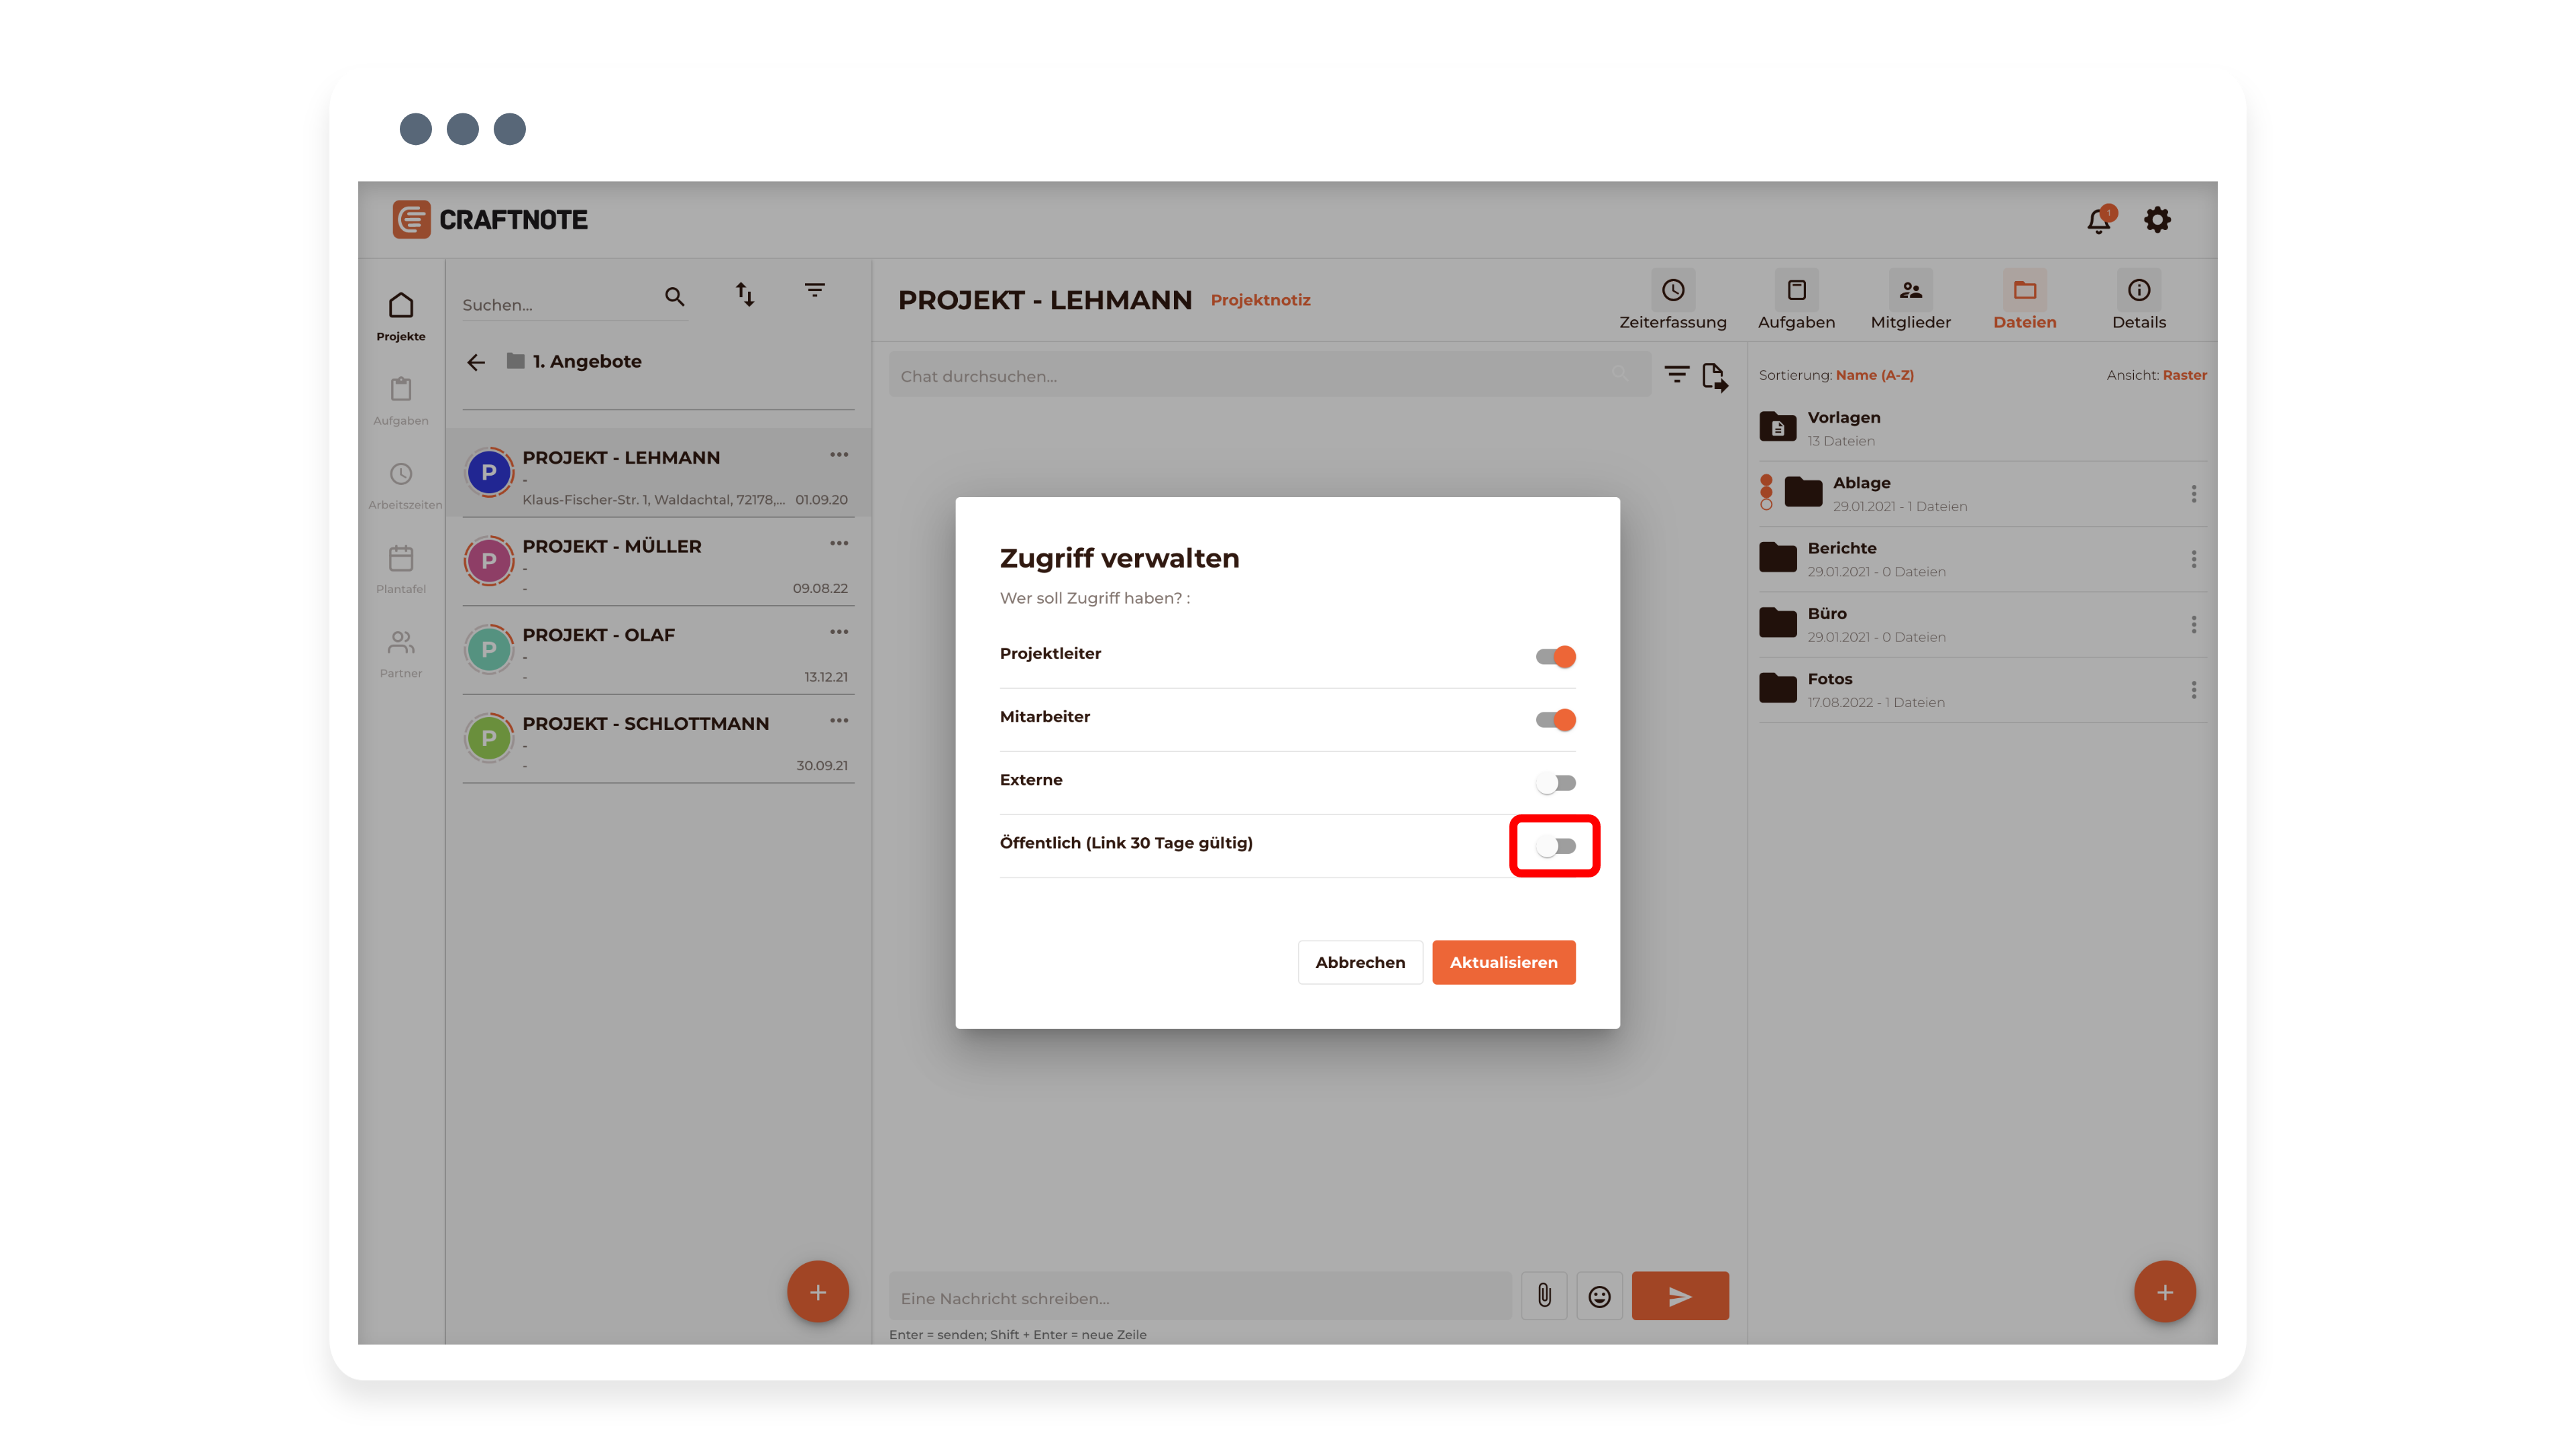
Task: Open the Sortierung Name (A-Z) dropdown
Action: [1874, 375]
